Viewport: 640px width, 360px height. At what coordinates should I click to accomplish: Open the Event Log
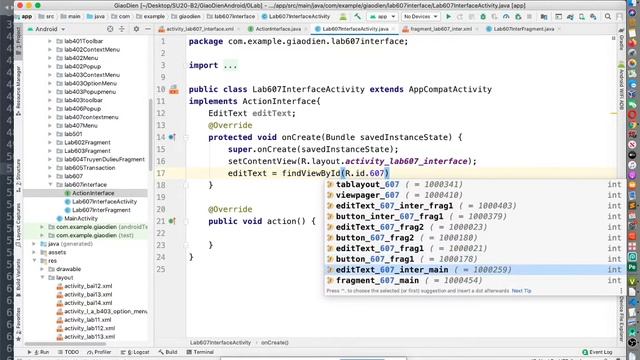598,352
